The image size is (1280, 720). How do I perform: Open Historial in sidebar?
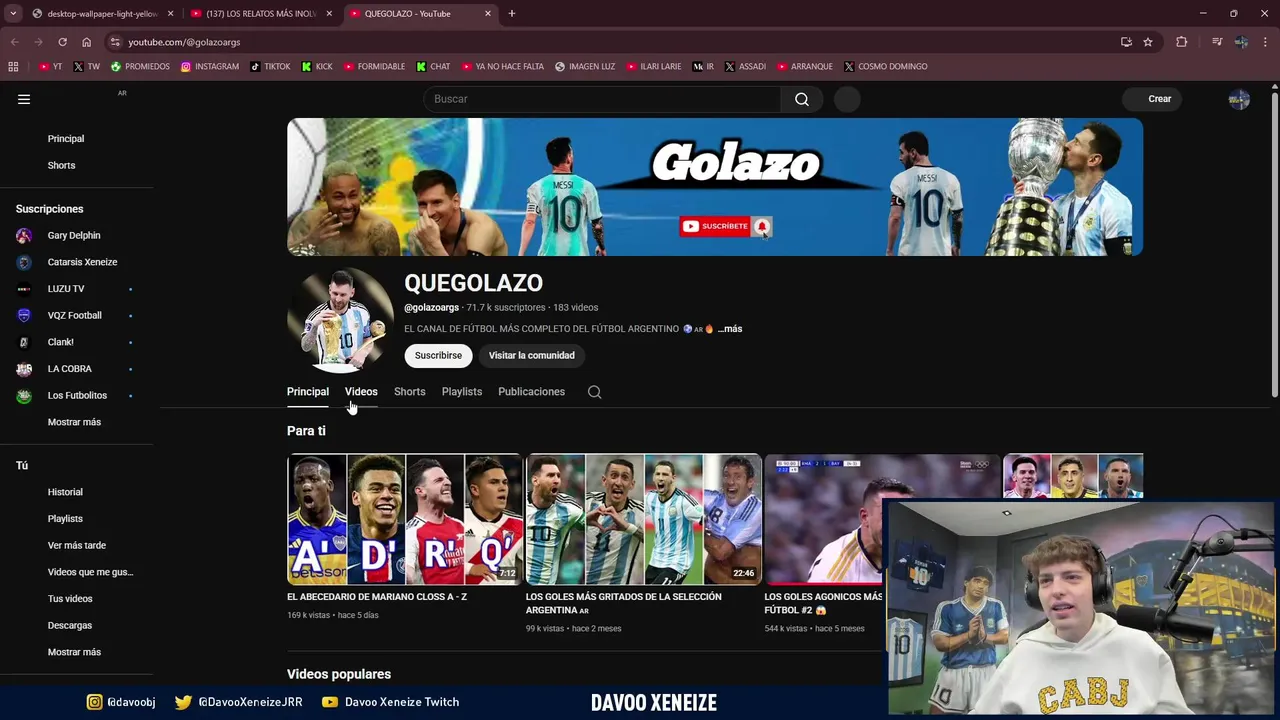coord(65,492)
